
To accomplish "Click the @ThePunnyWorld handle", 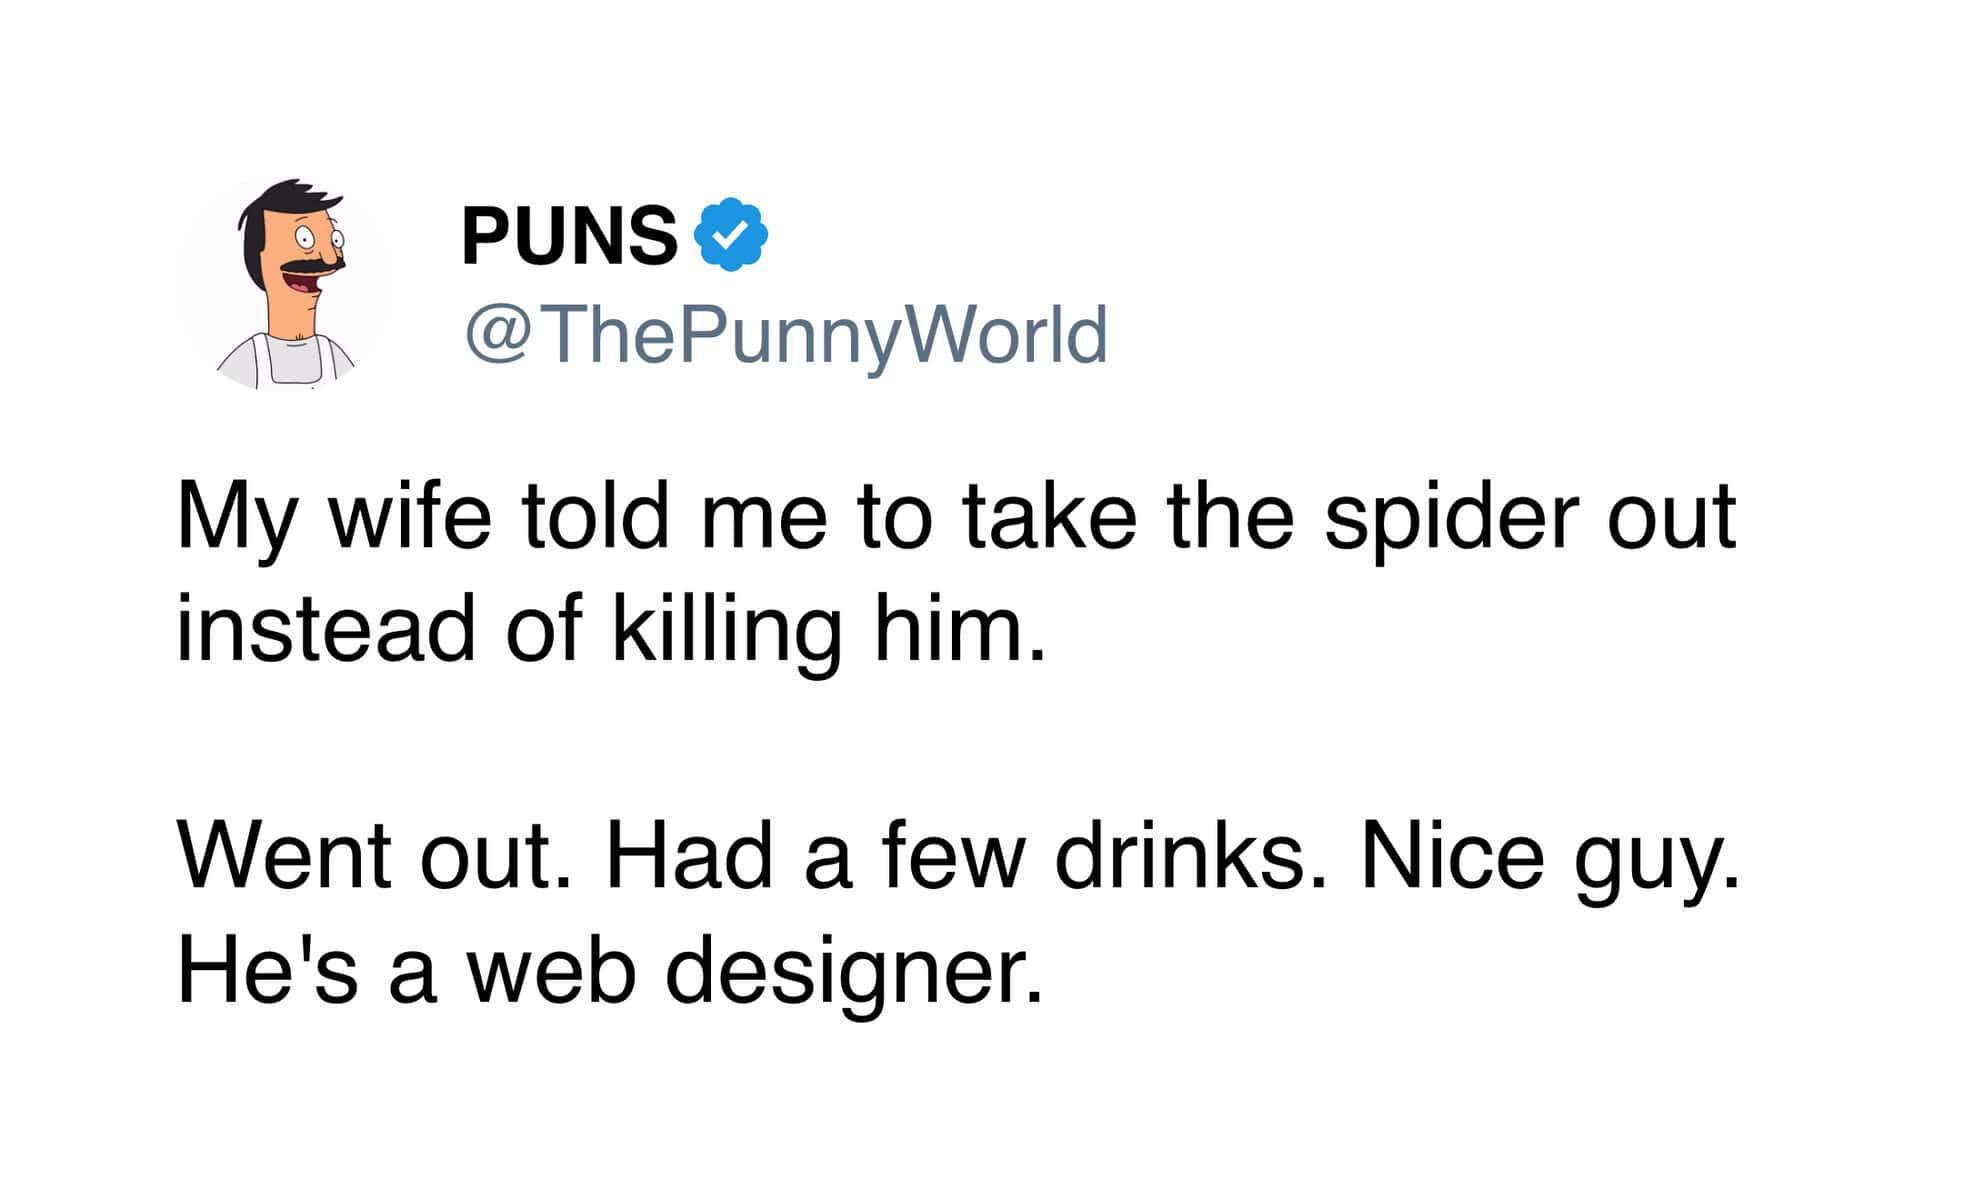I will pos(786,335).
